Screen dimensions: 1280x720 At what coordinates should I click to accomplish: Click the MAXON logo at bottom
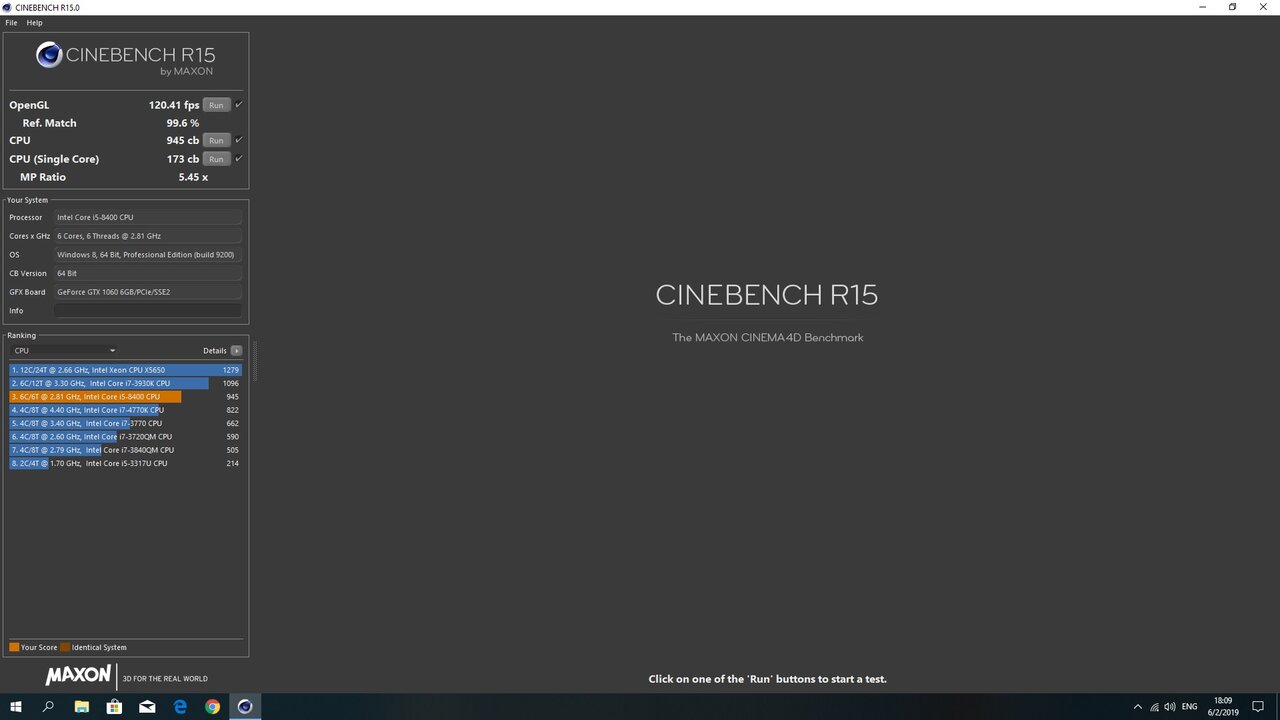[x=78, y=676]
